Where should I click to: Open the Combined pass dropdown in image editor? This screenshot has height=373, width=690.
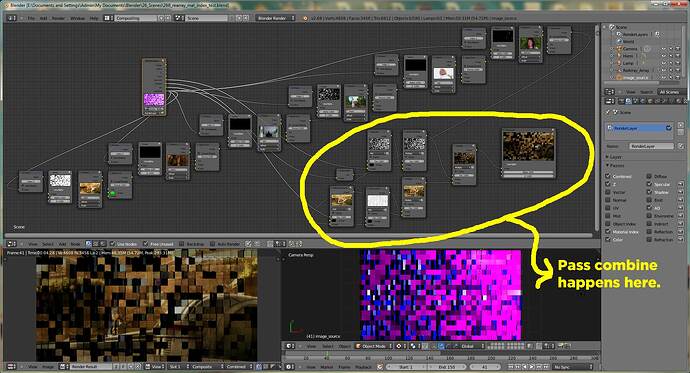pos(239,366)
